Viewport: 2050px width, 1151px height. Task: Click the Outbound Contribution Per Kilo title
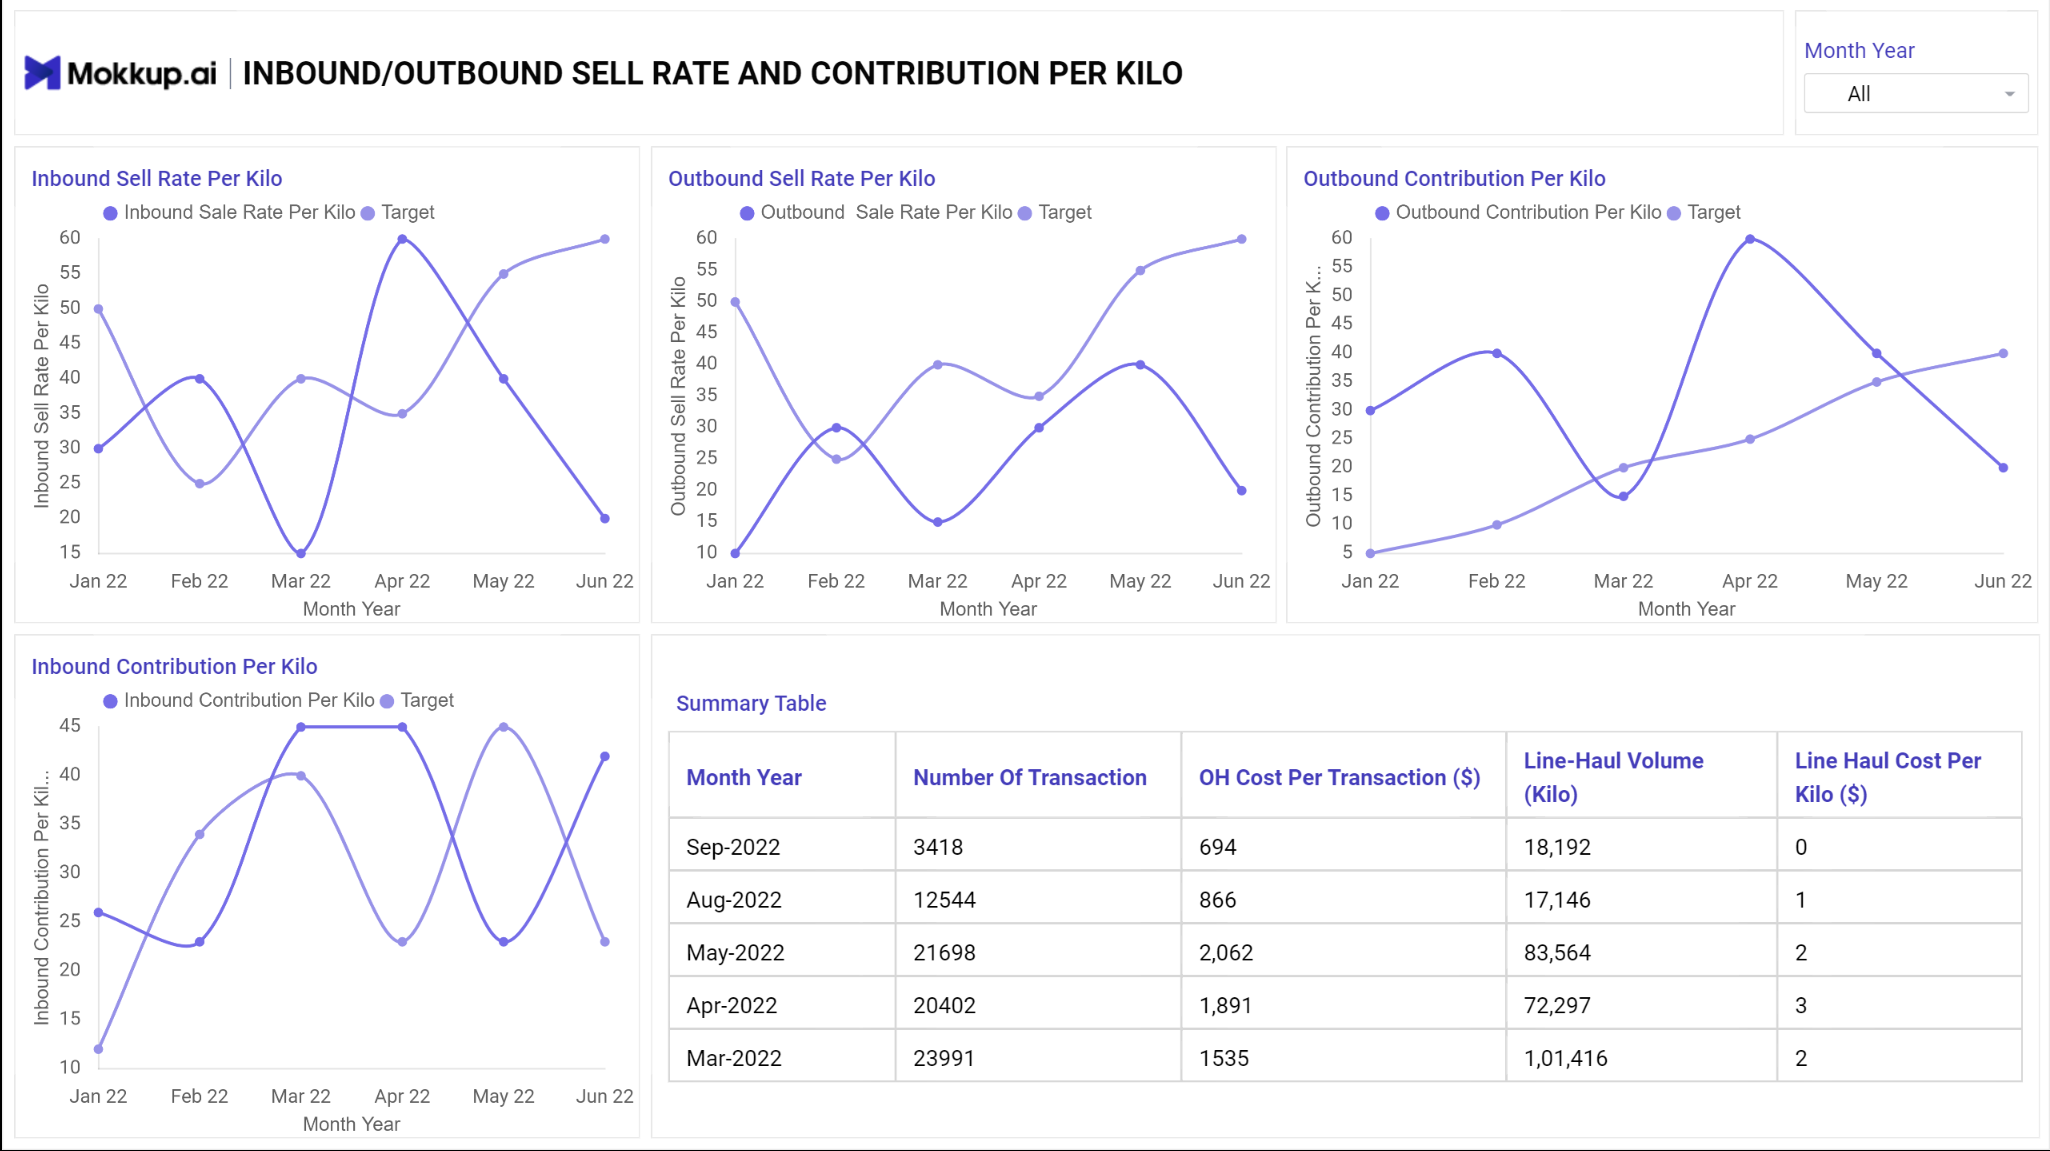click(1454, 178)
